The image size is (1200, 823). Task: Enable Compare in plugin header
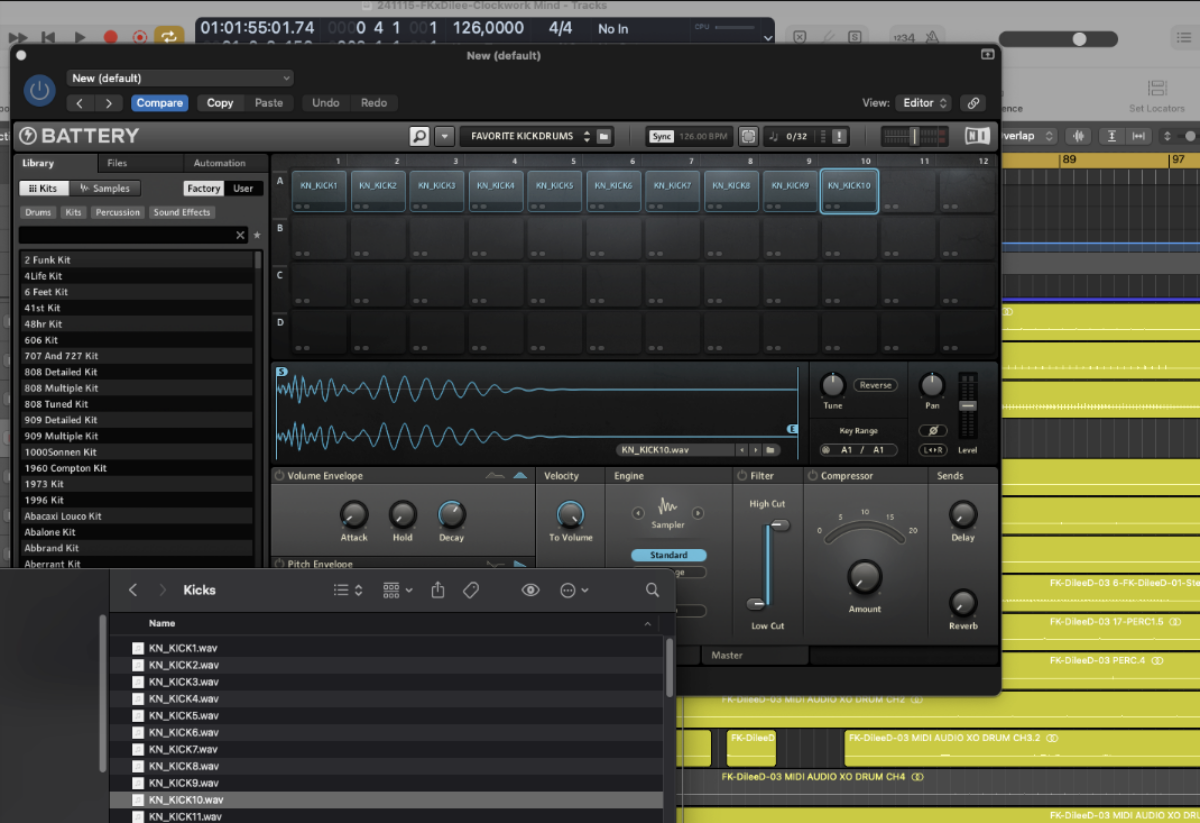pyautogui.click(x=160, y=103)
